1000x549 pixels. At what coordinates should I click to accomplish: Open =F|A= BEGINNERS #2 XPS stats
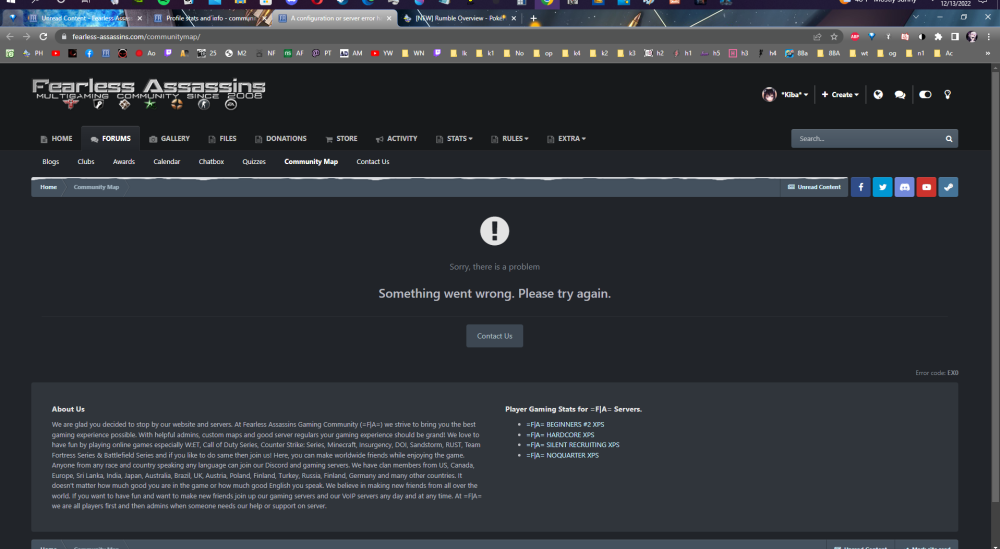tap(565, 425)
